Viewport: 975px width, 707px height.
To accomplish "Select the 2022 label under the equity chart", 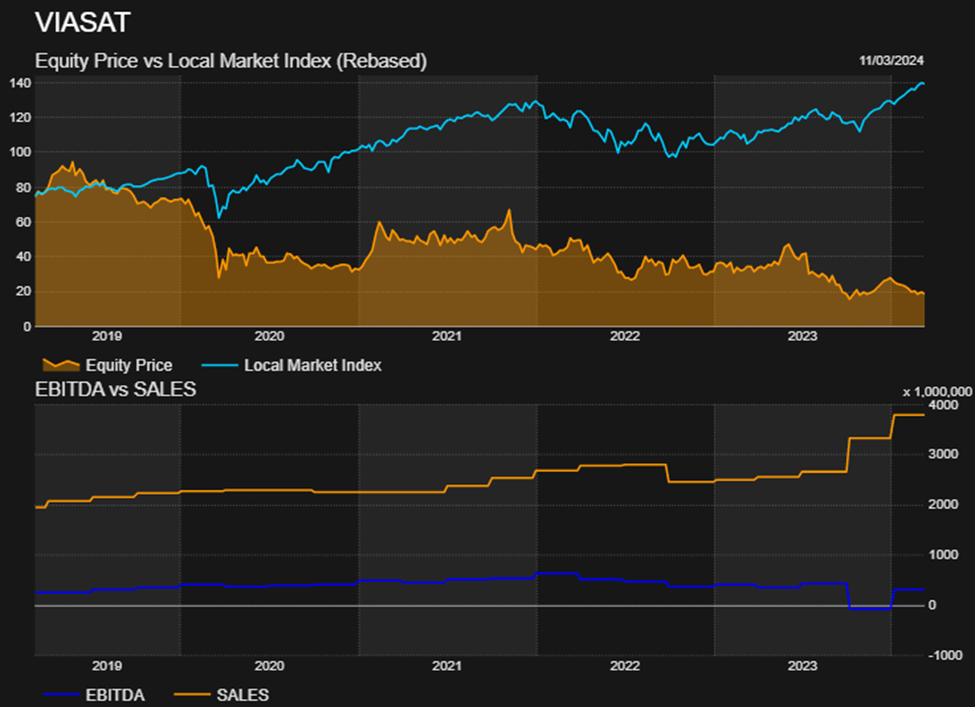I will click(x=625, y=336).
